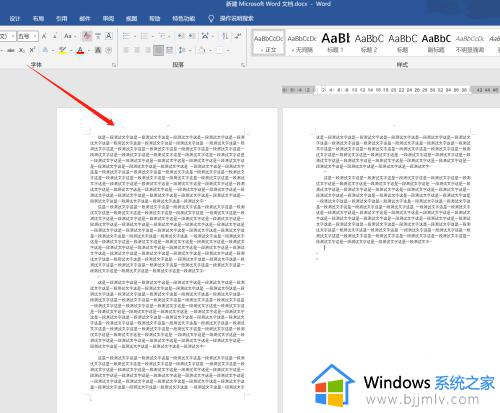This screenshot has width=500, height=413.
Task: Open the 设计 ribbon tab
Action: [x=15, y=19]
